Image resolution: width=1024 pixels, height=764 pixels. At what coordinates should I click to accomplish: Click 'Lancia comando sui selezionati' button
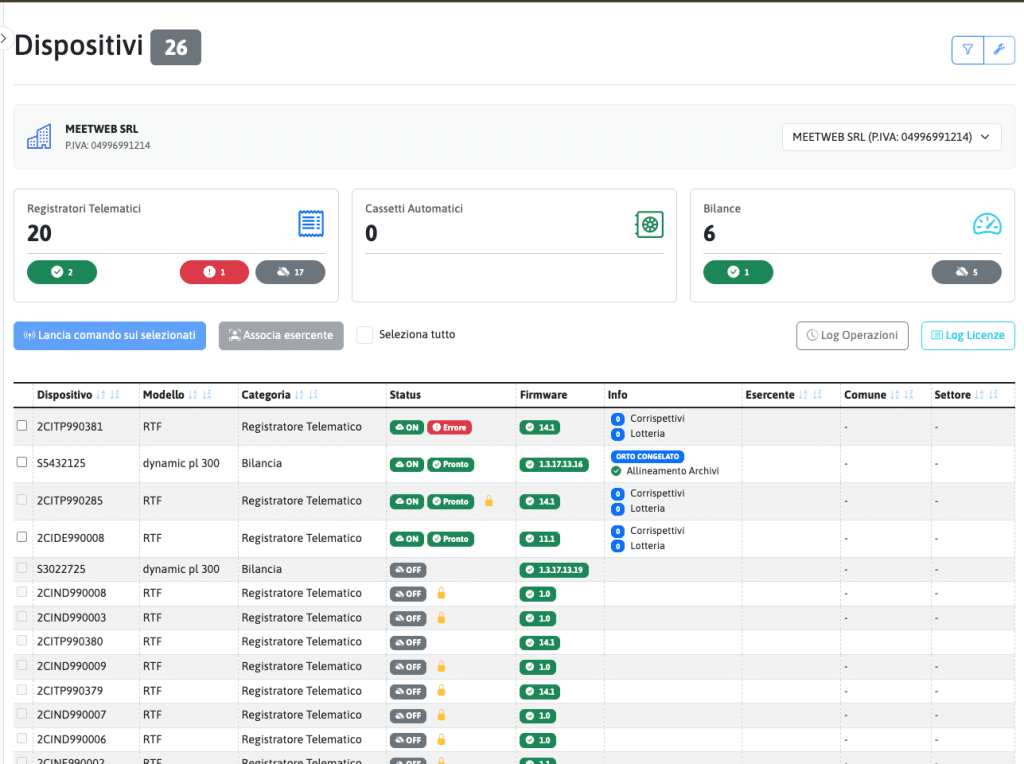point(110,336)
